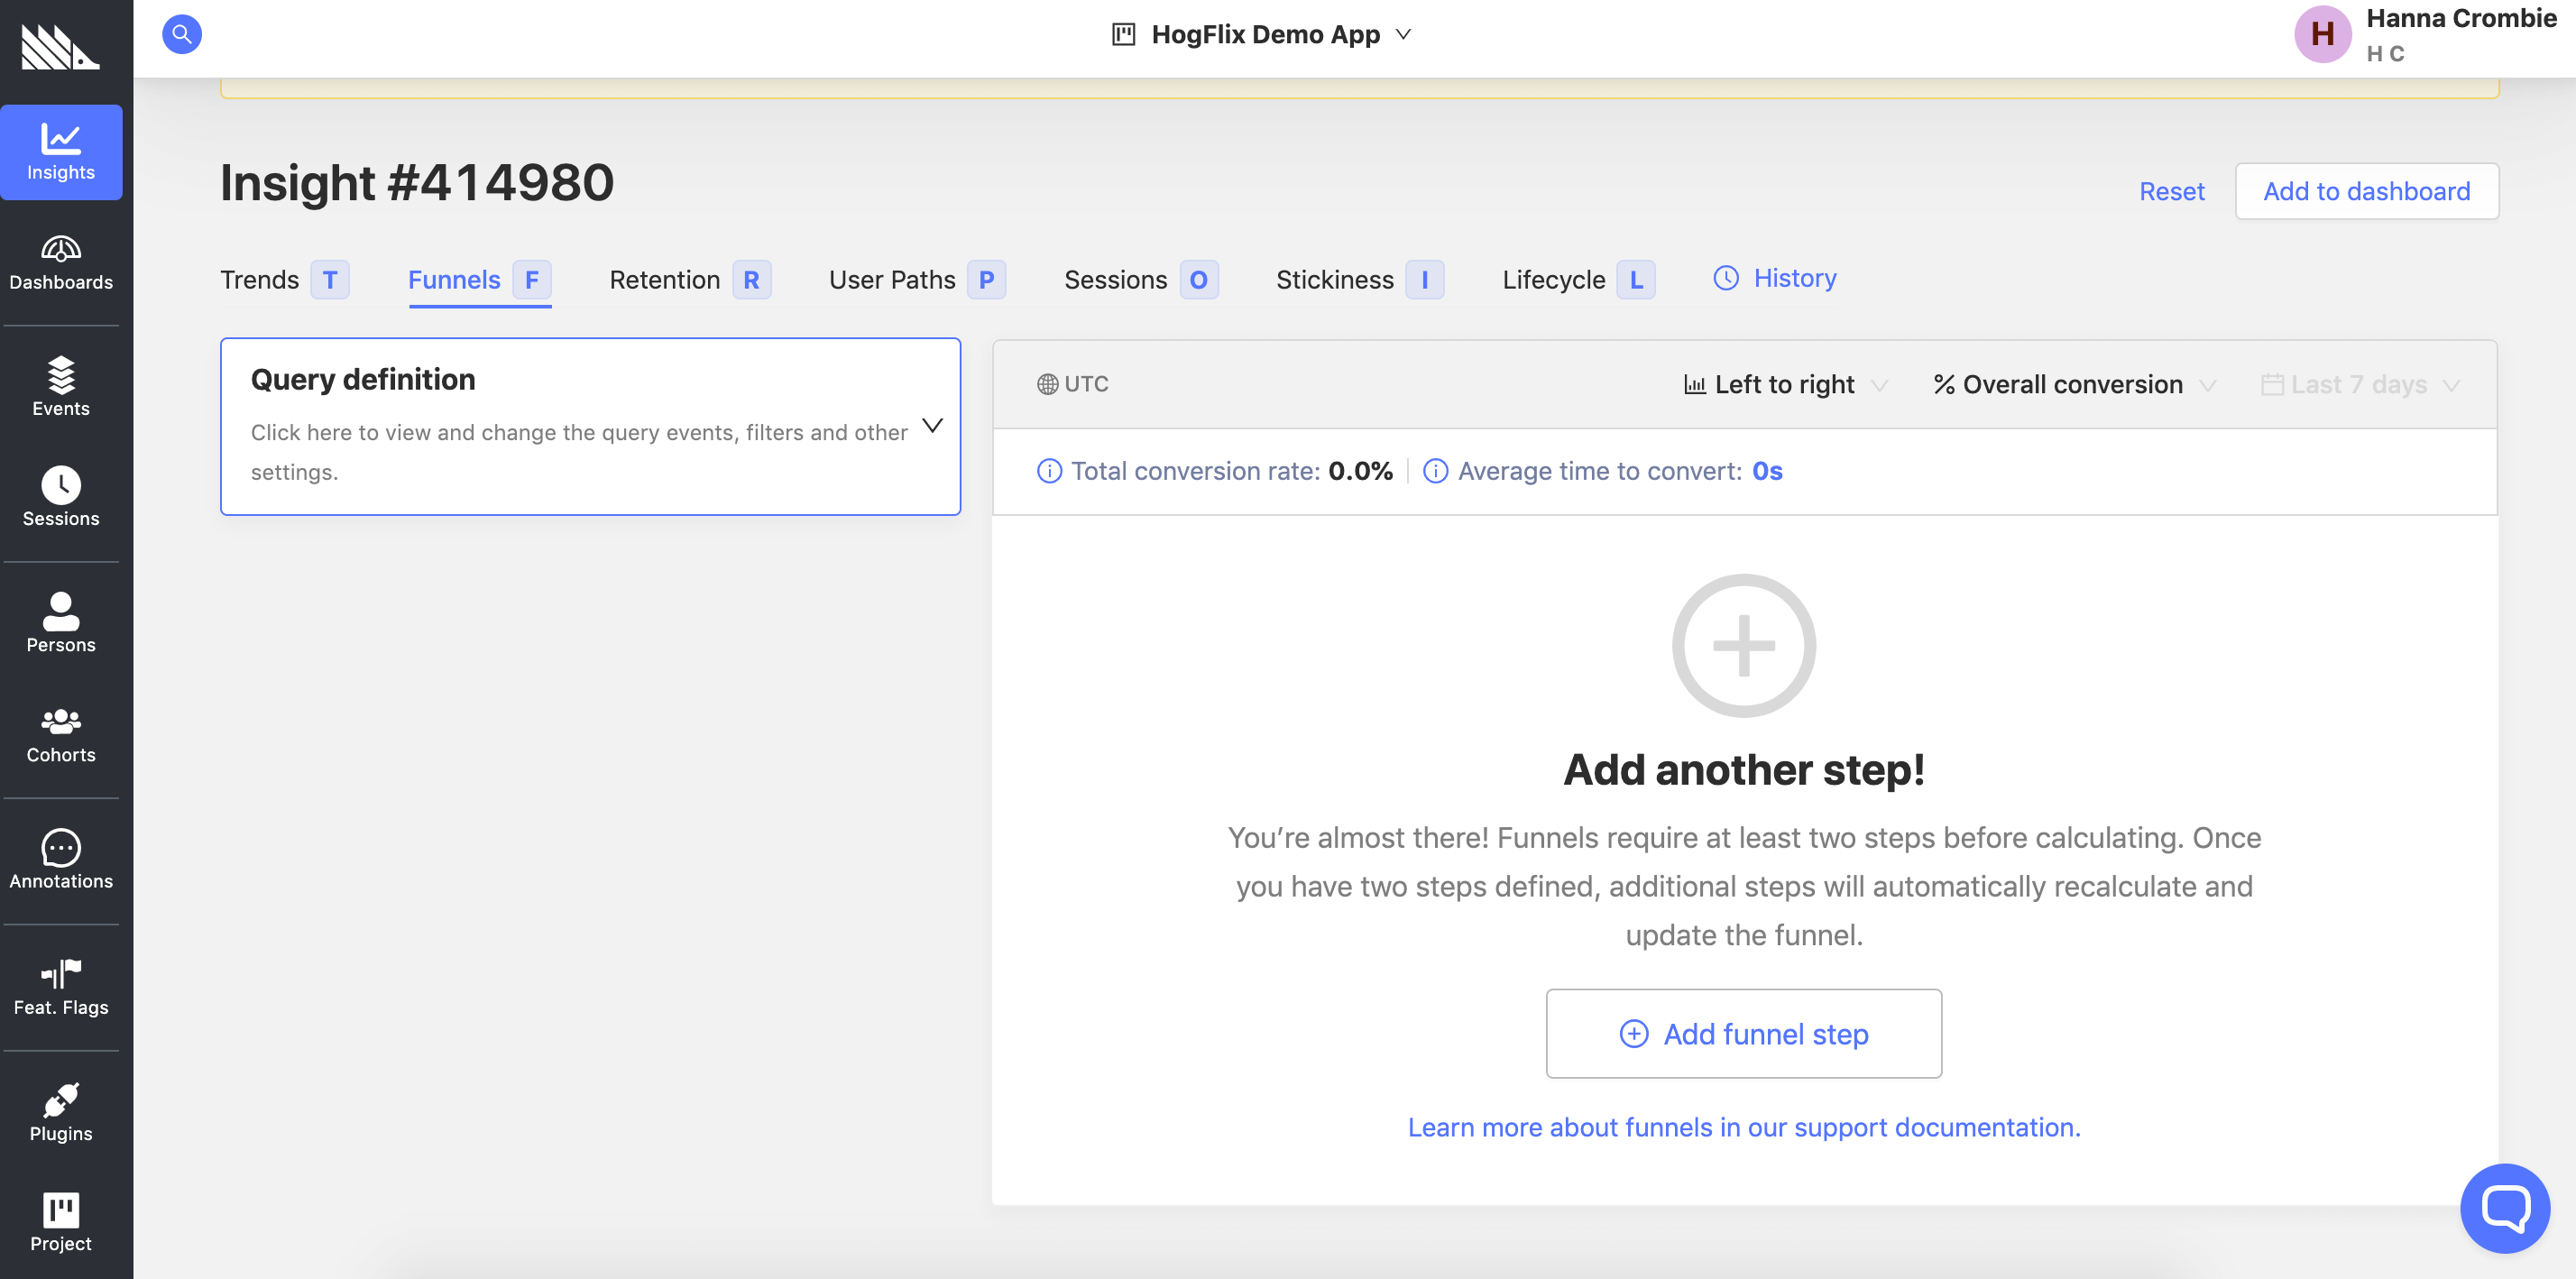Click total conversion rate info icon
This screenshot has height=1279, width=2576.
click(x=1049, y=471)
